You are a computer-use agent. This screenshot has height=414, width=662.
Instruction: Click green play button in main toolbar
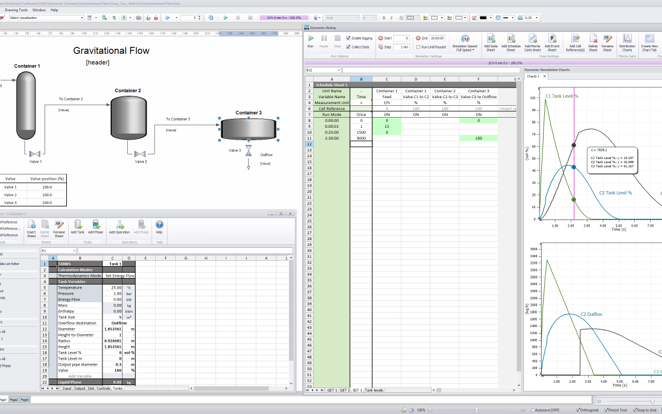coord(225,18)
